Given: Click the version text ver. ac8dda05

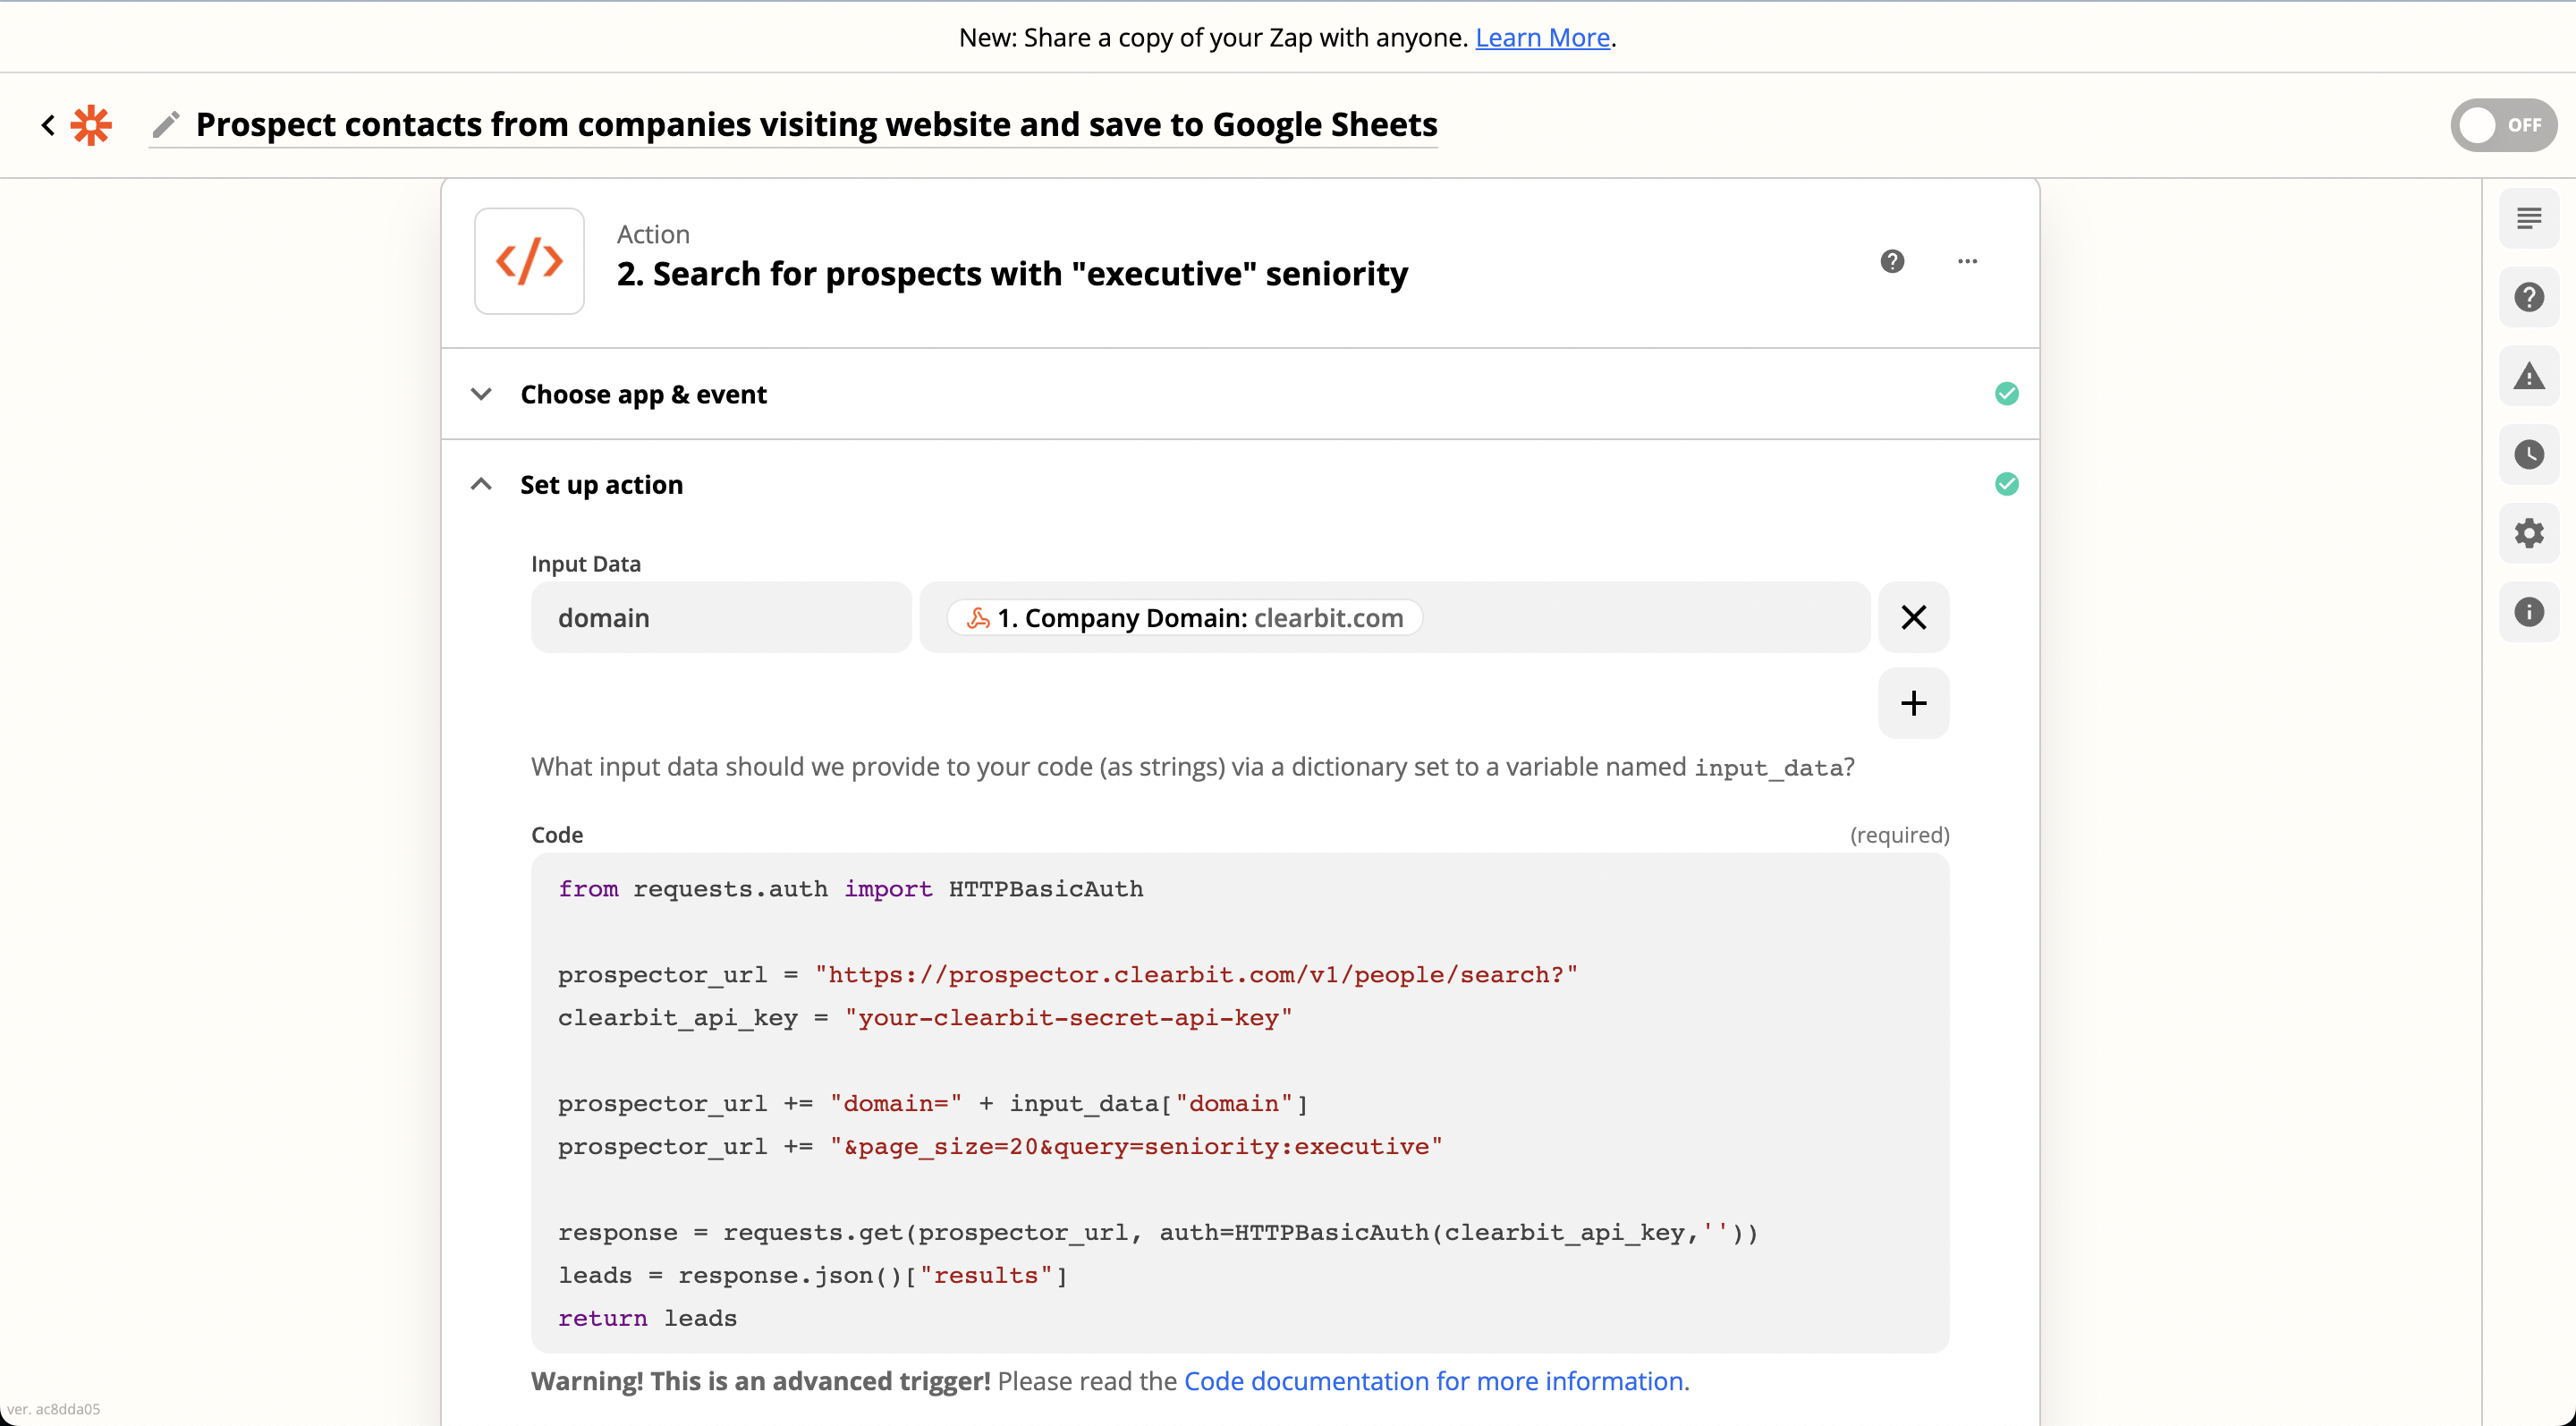Looking at the screenshot, I should (x=53, y=1408).
